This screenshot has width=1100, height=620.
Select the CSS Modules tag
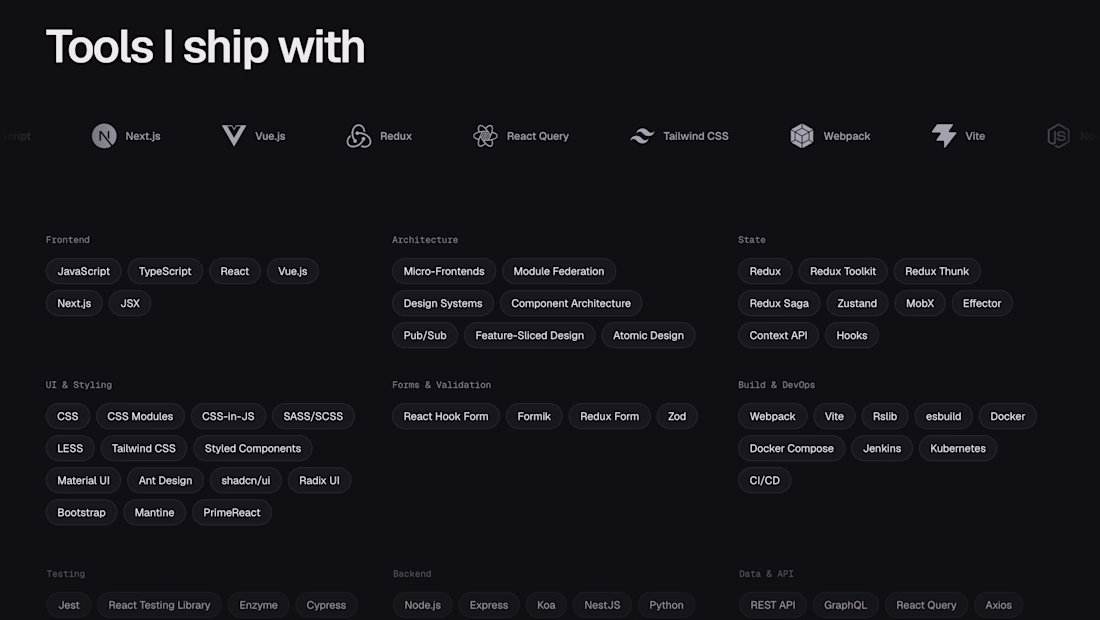(x=140, y=417)
